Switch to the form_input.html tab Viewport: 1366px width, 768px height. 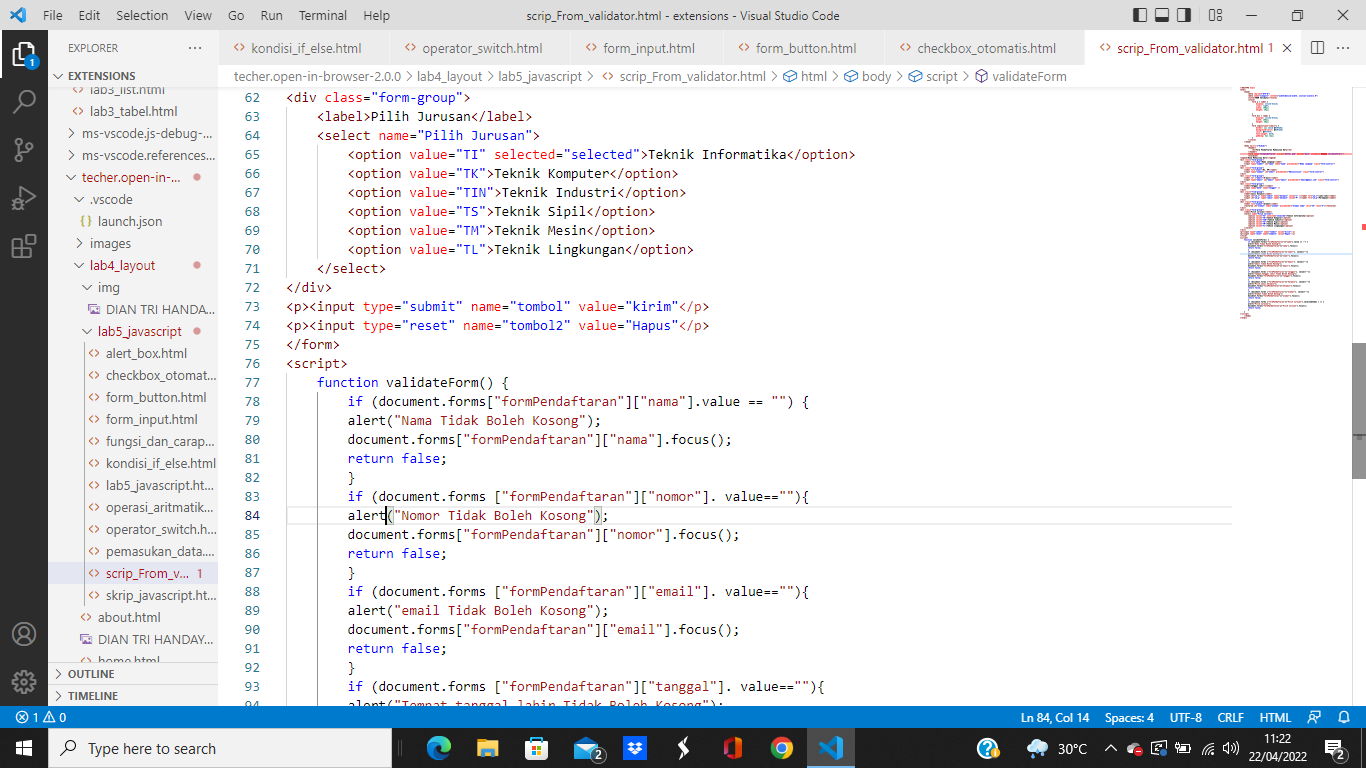click(646, 47)
